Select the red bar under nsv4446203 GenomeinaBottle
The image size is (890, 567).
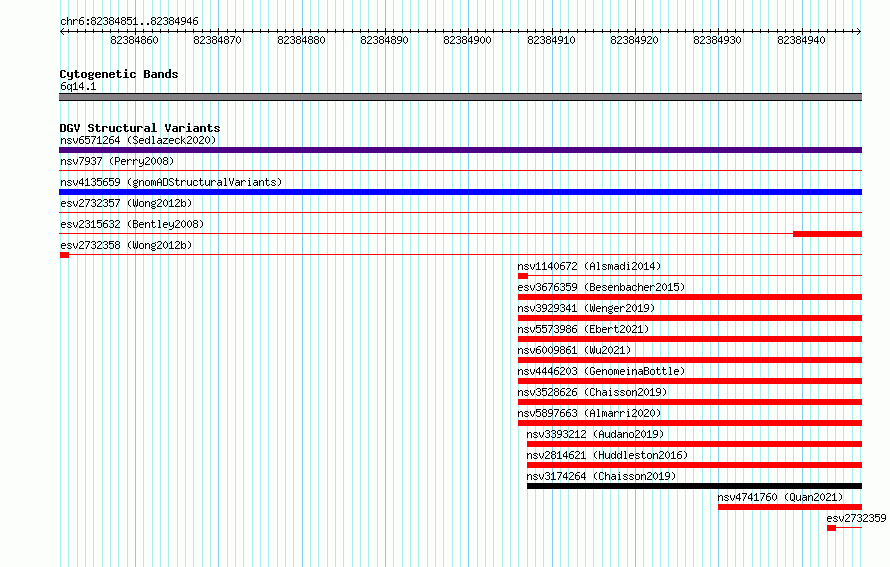click(x=690, y=381)
